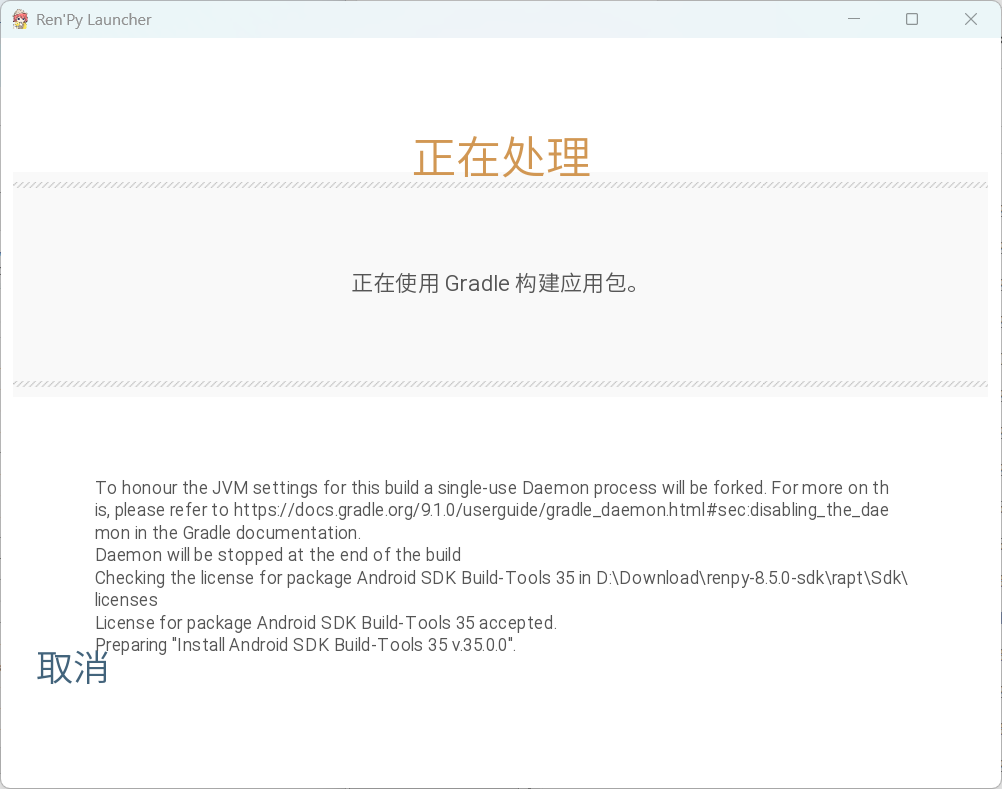Minimize the Ren'Py Launcher window
The width and height of the screenshot is (1002, 789).
click(853, 19)
